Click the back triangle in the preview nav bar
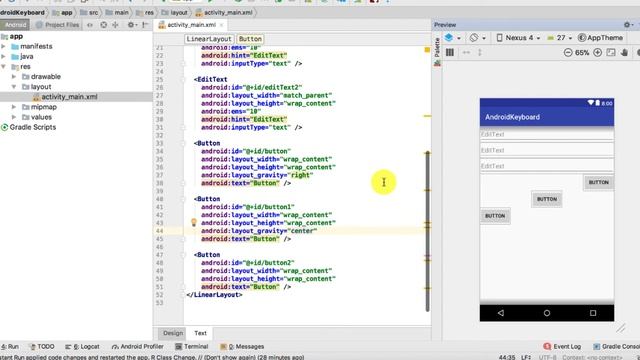 (x=501, y=313)
